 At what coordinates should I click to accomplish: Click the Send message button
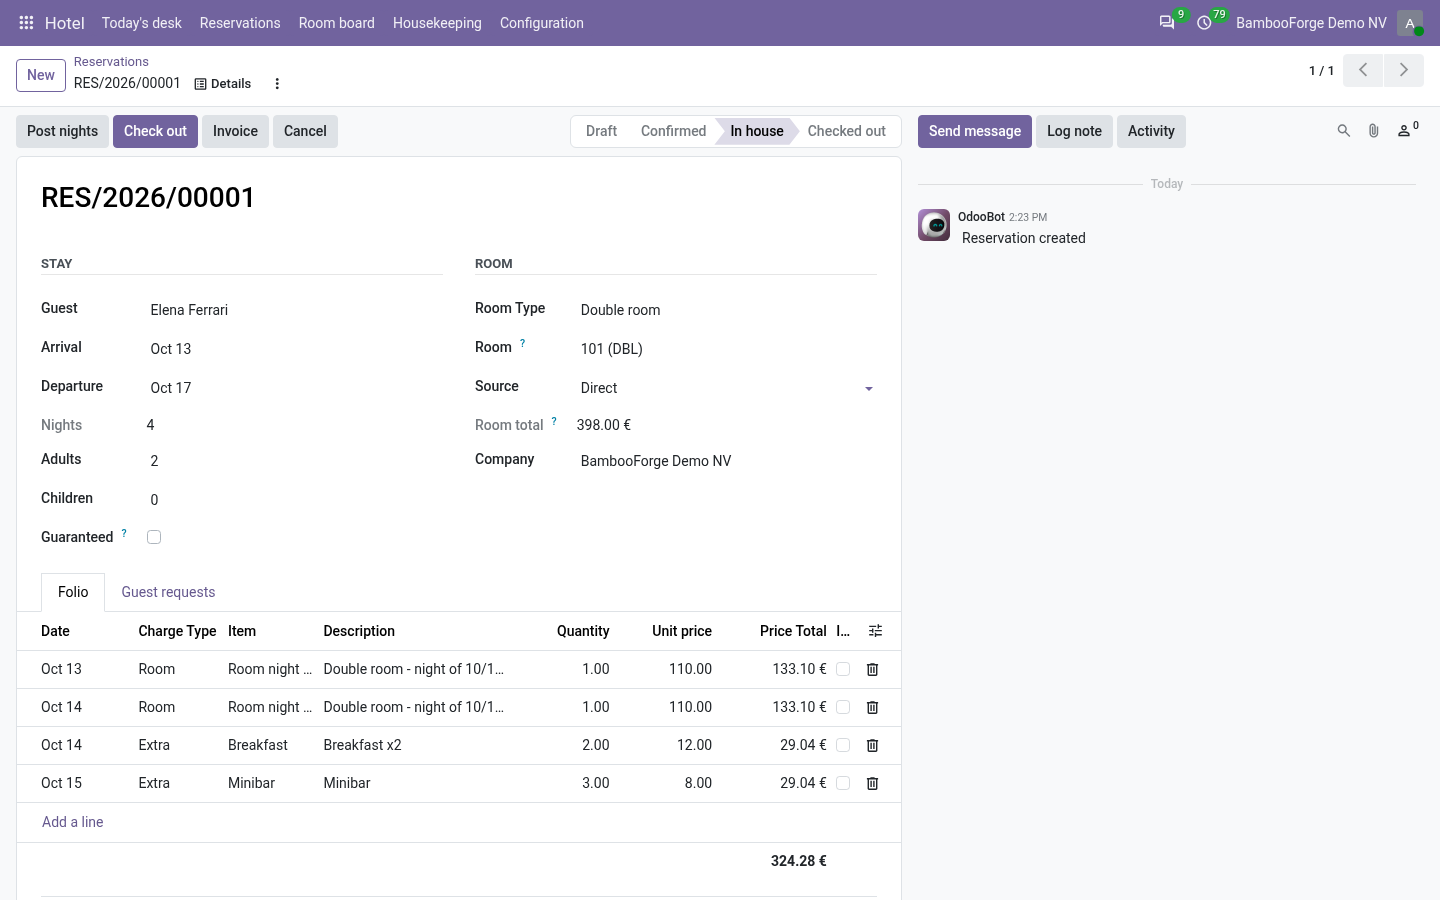click(975, 131)
